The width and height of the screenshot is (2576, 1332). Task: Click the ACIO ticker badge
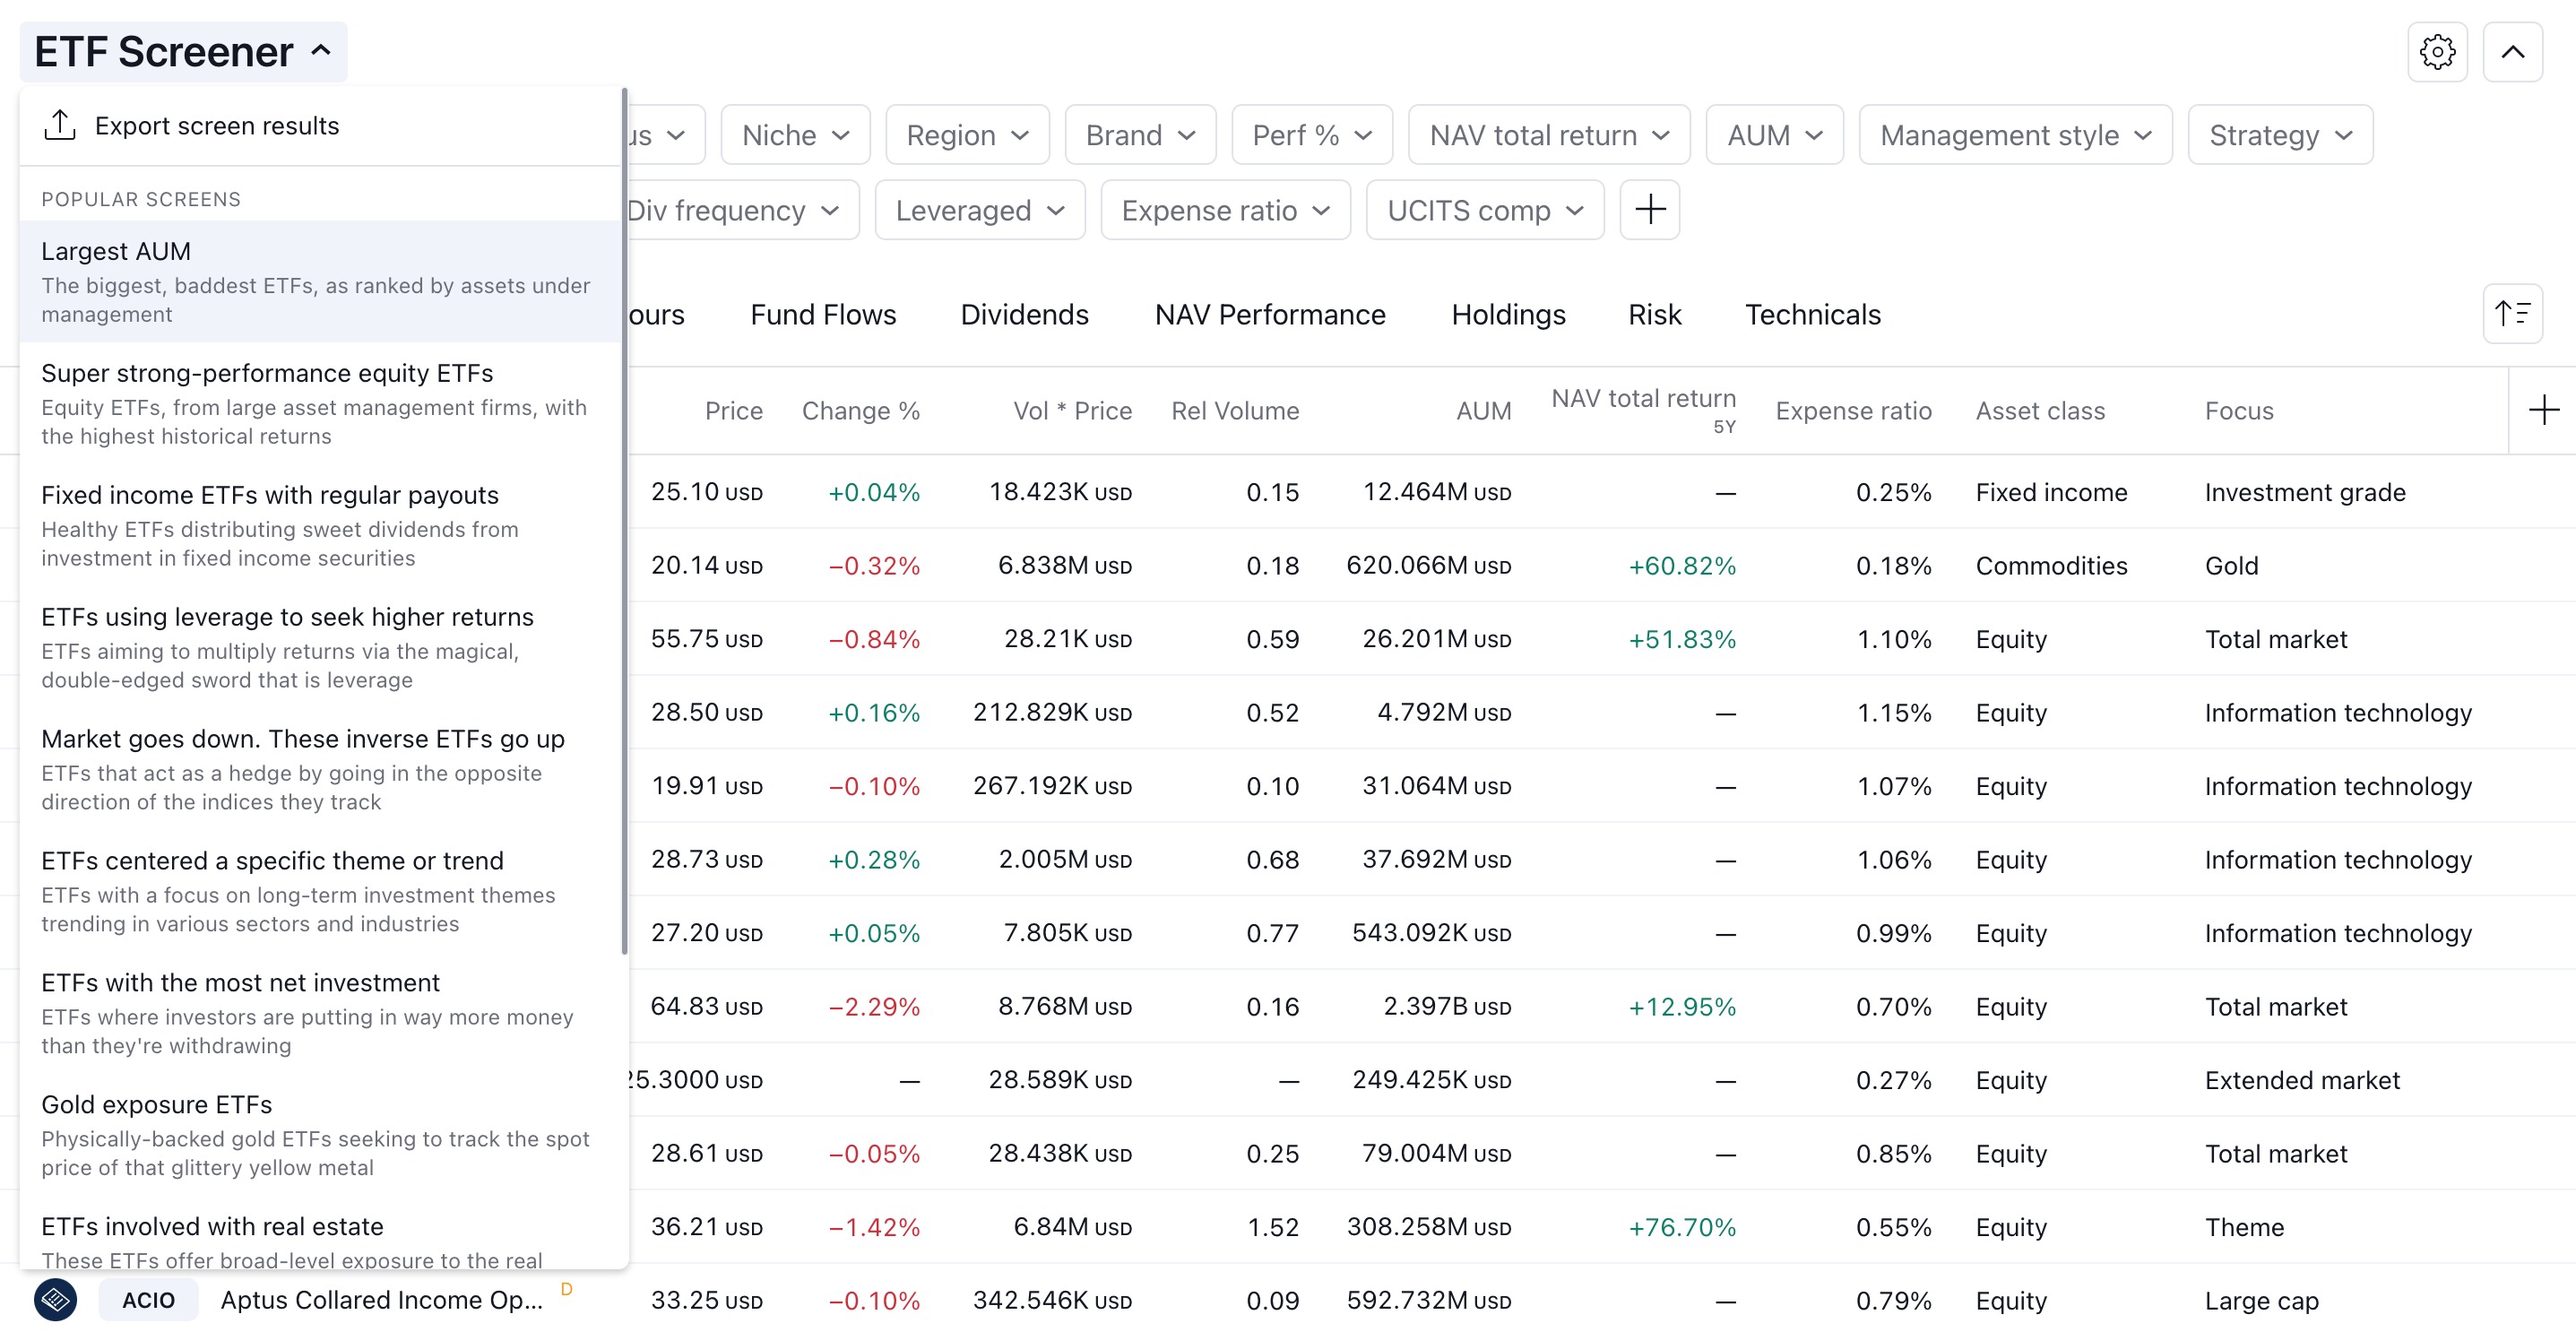148,1299
